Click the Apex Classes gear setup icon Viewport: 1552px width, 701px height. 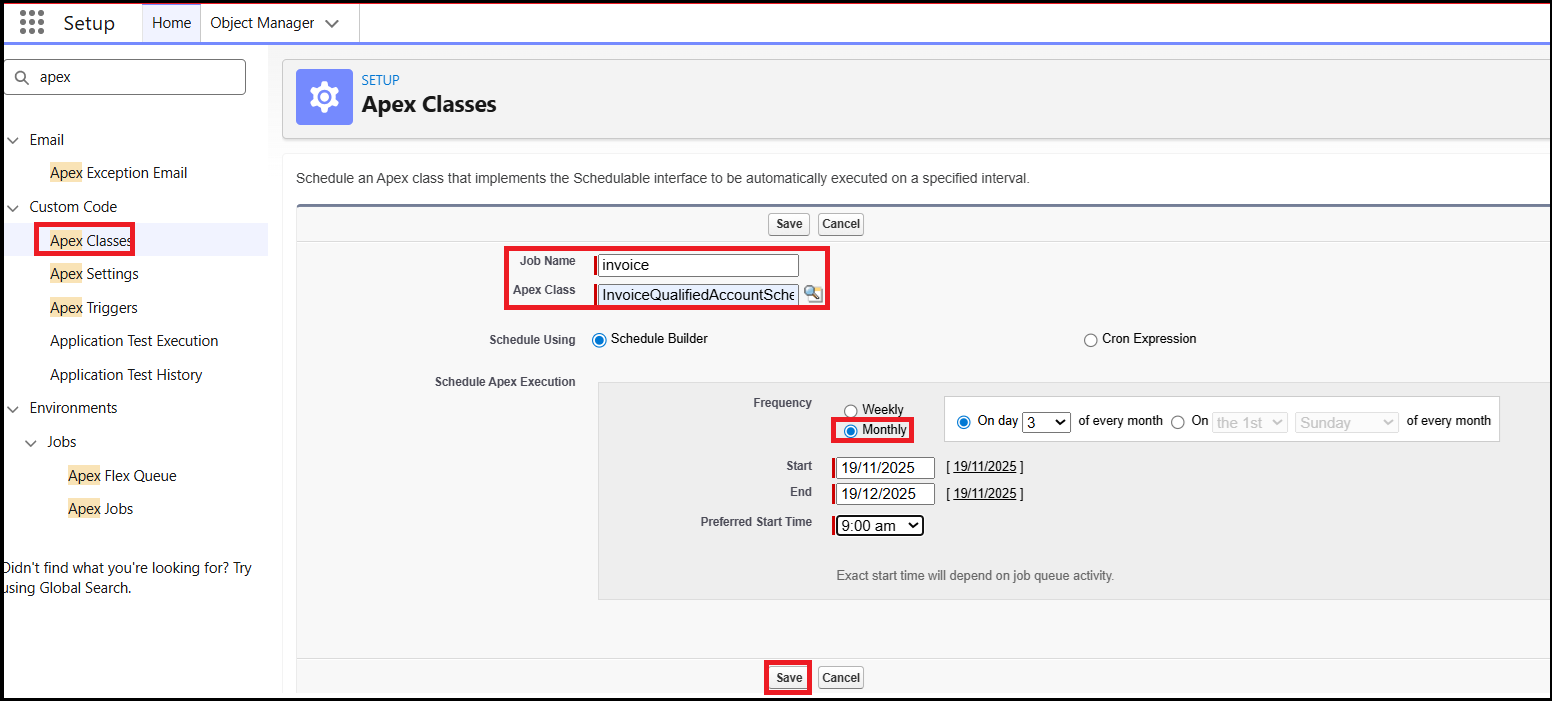(324, 97)
